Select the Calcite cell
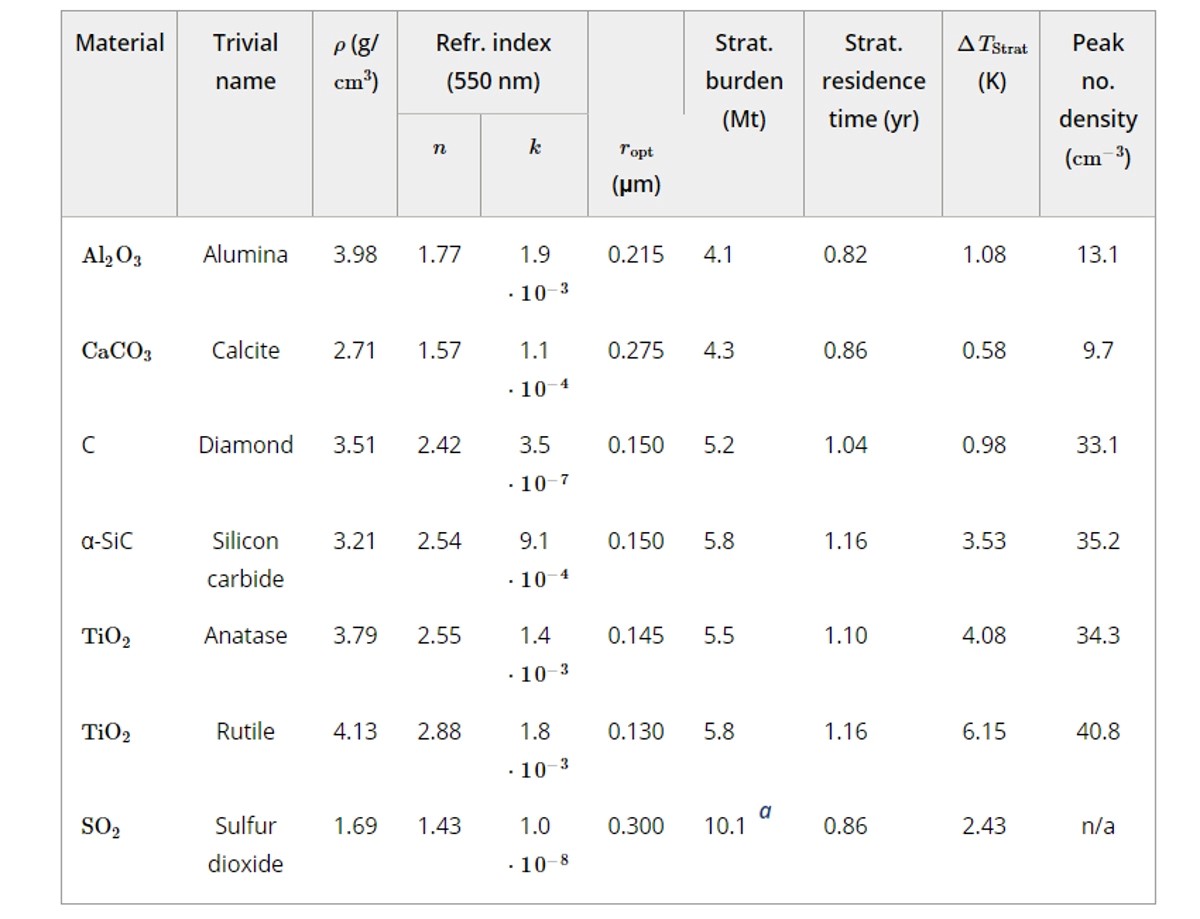This screenshot has height=919, width=1200. [x=245, y=351]
